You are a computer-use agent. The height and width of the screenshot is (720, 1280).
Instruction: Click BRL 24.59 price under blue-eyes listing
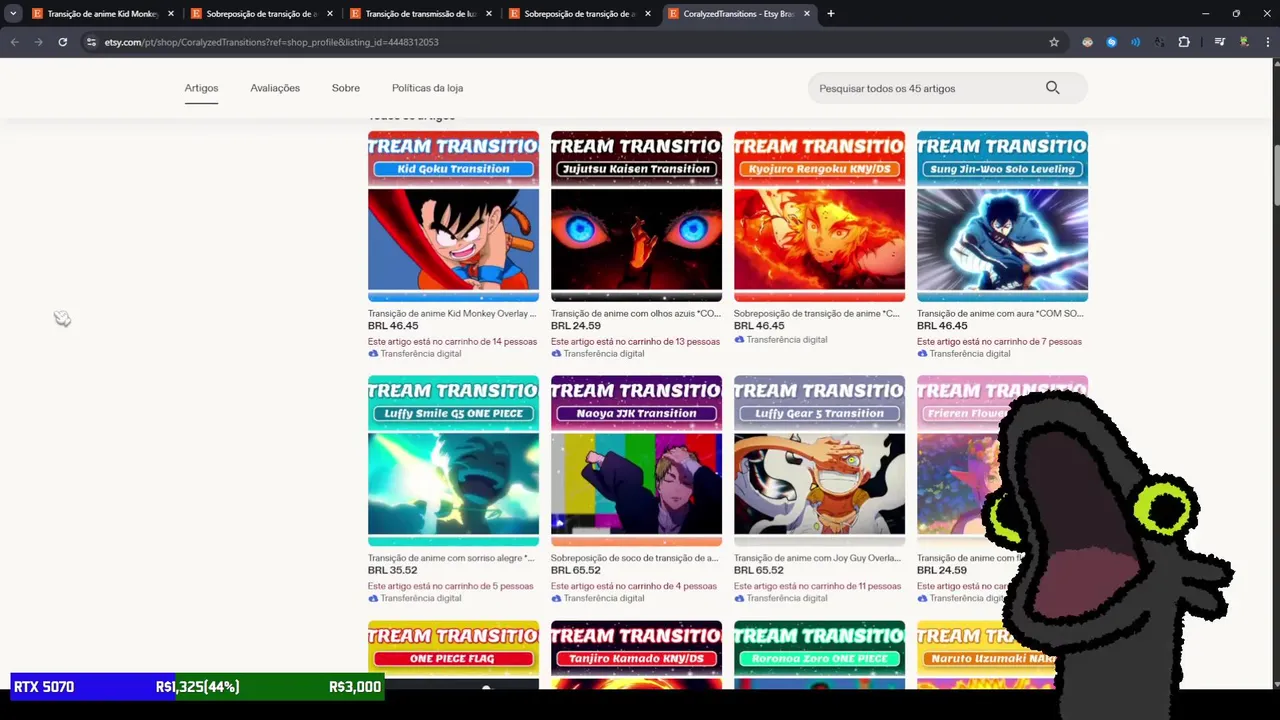pyautogui.click(x=575, y=326)
